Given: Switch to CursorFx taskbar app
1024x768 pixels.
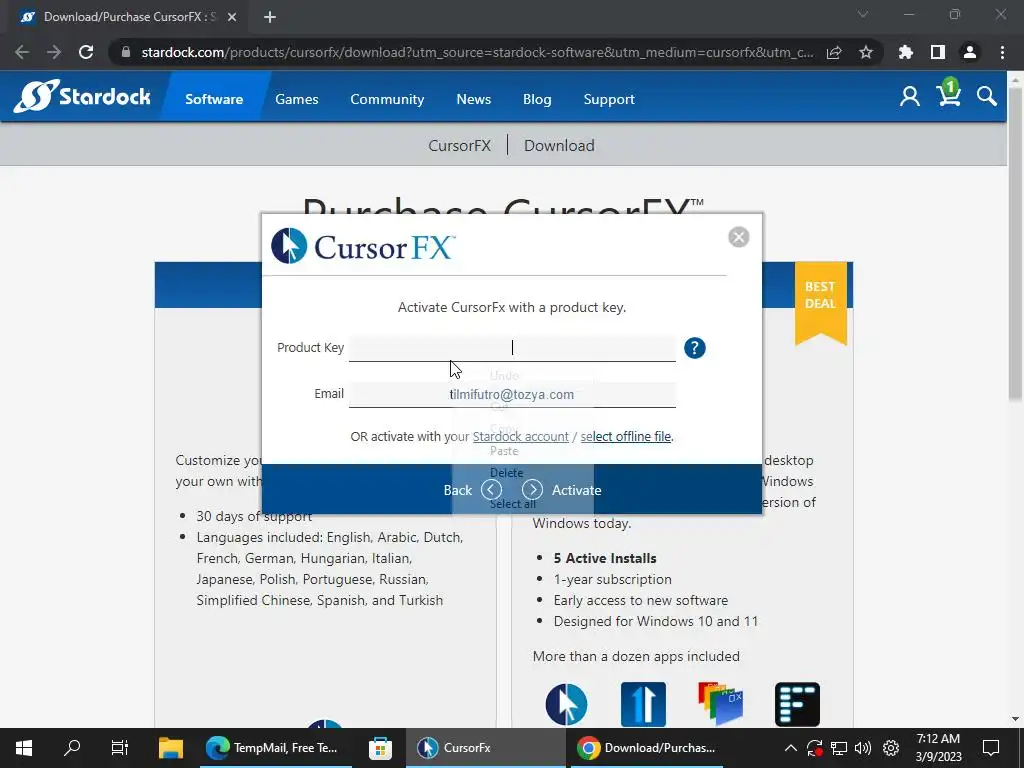Looking at the screenshot, I should point(485,748).
